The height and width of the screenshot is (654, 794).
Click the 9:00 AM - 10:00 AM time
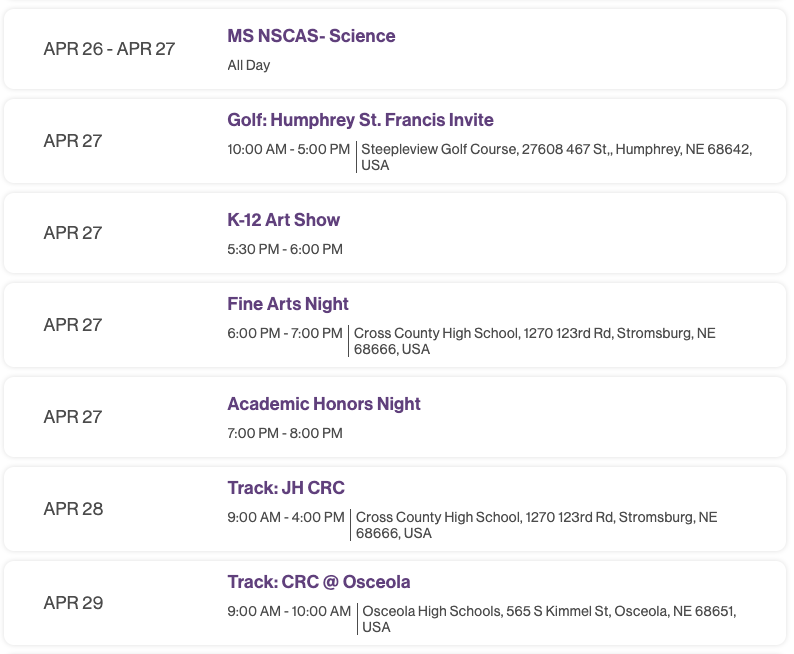click(288, 611)
